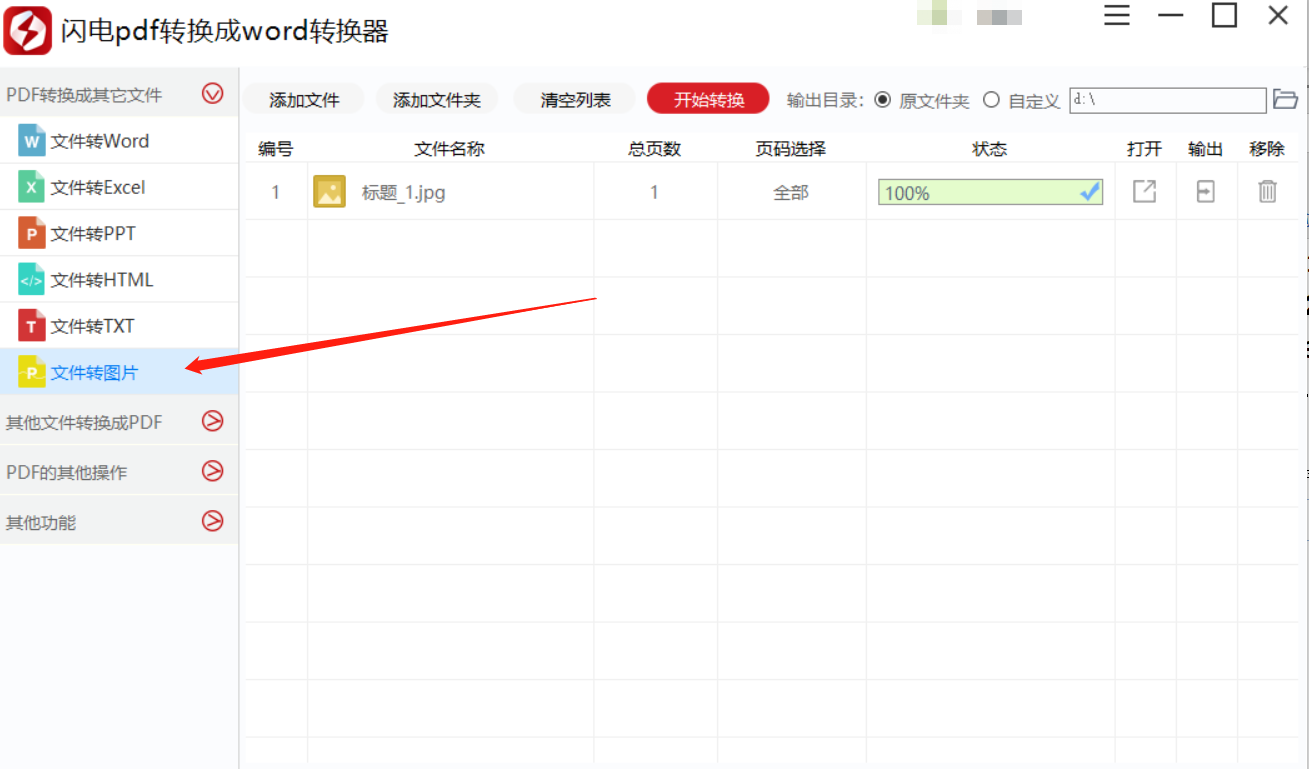Click the Word file icon in sidebar
Screen dimensions: 1309x769
pos(32,141)
